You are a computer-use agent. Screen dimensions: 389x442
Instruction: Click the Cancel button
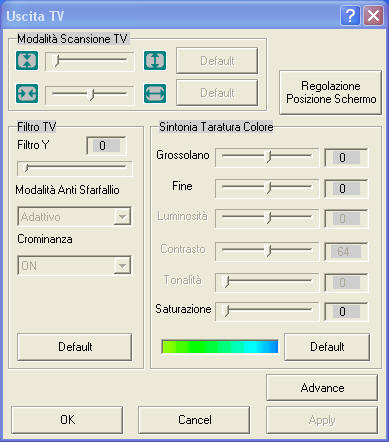coord(194,420)
